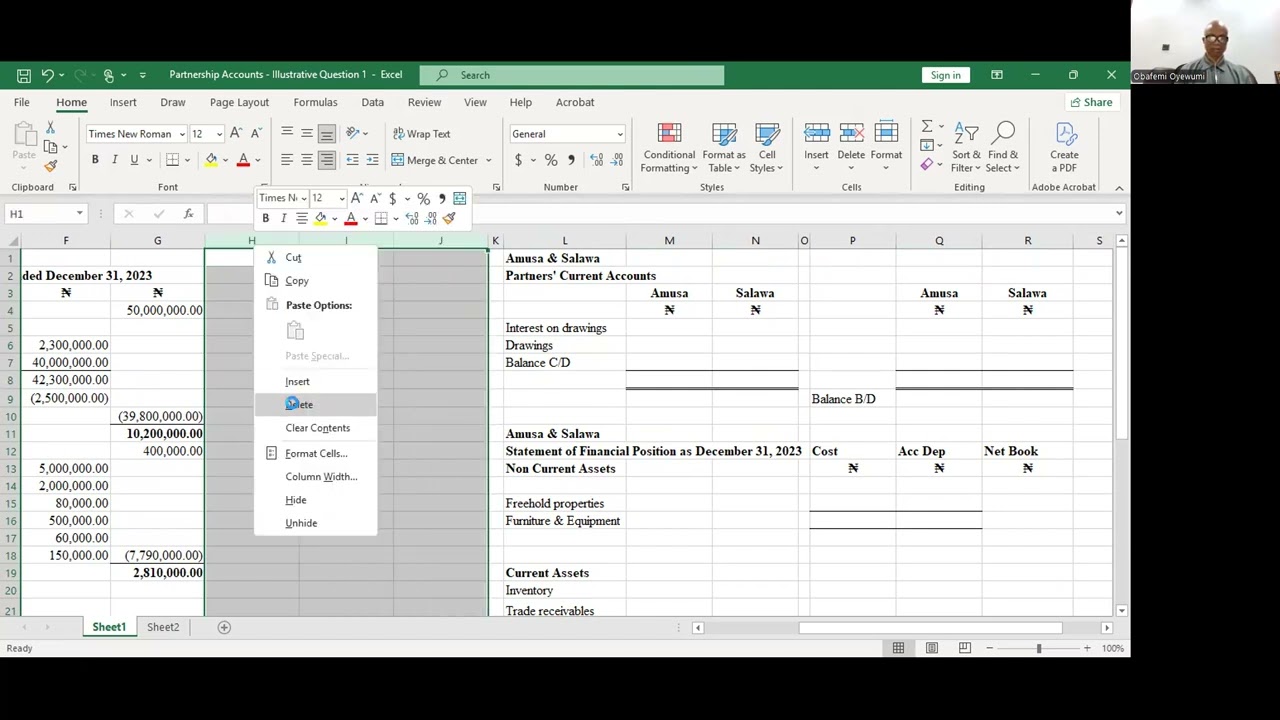Toggle bottom align in the ribbon

[326, 134]
